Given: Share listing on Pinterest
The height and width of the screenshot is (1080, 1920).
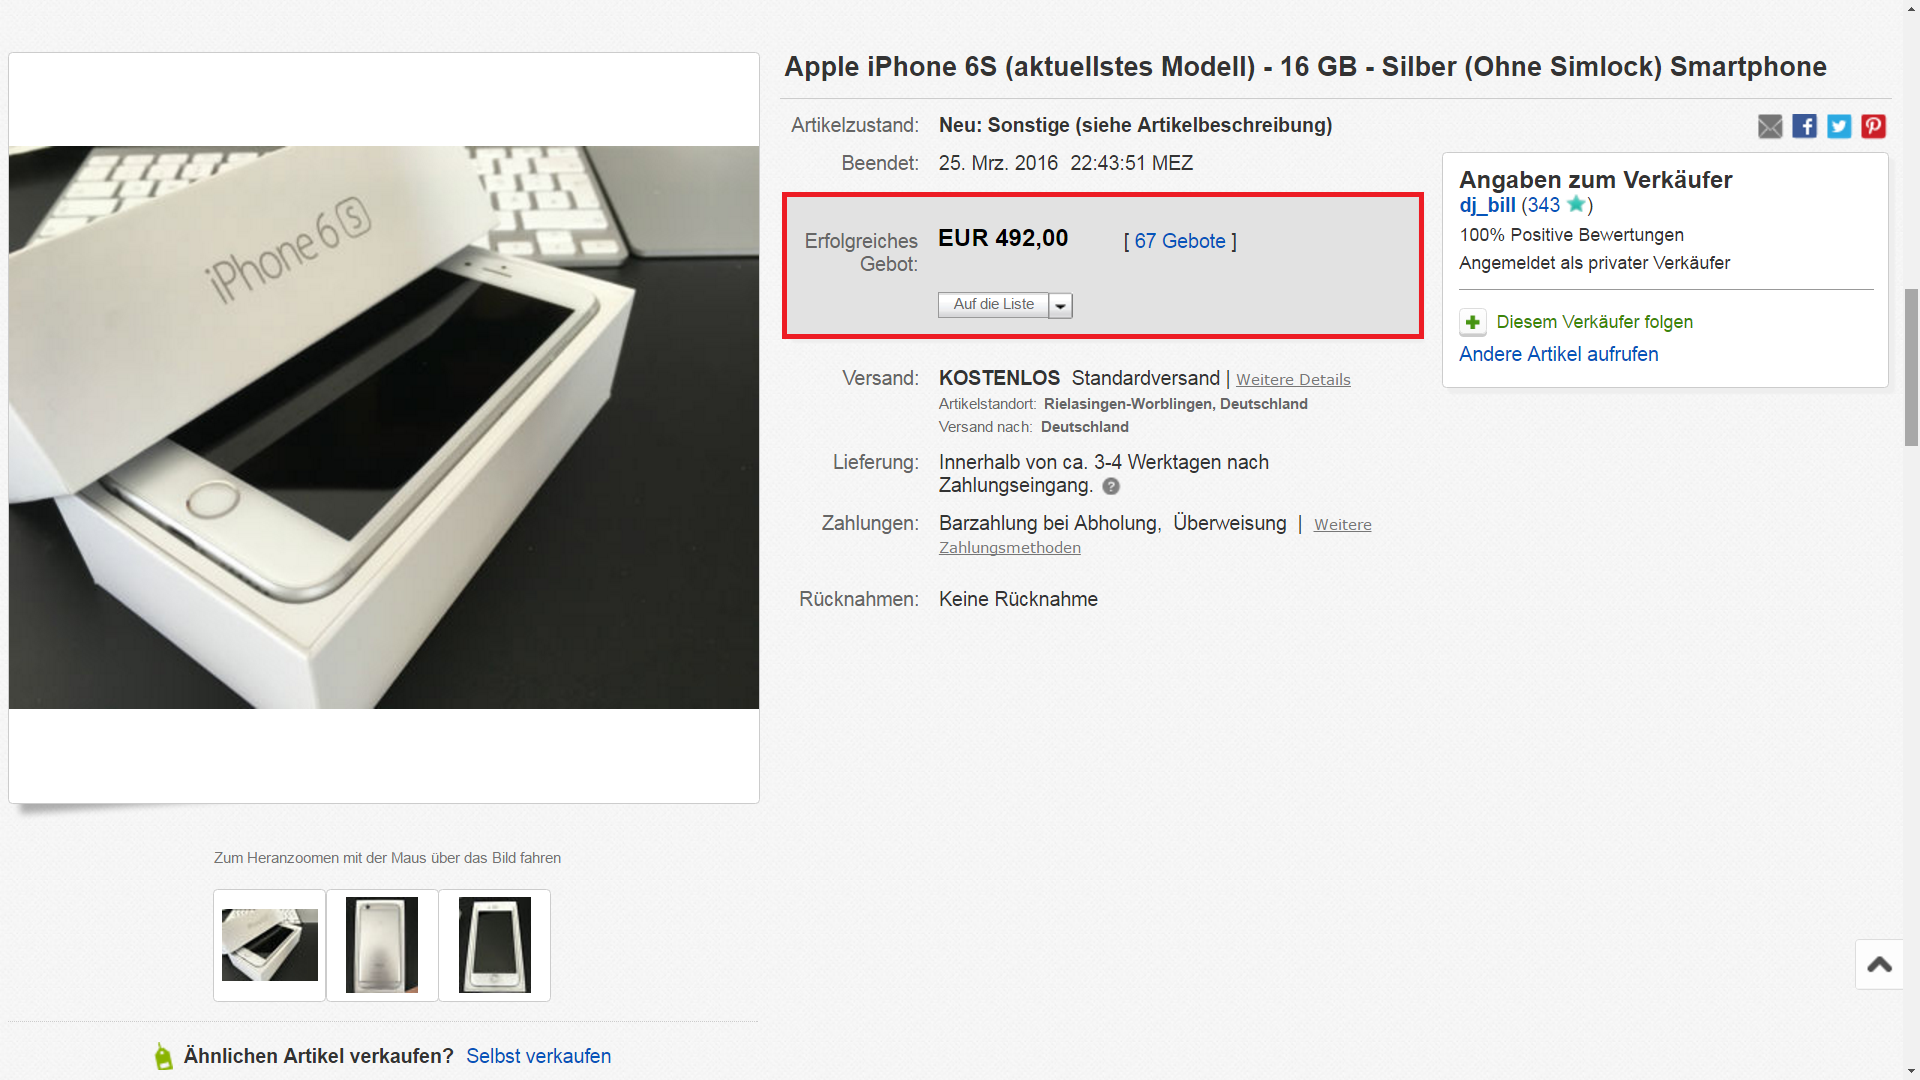Looking at the screenshot, I should point(1873,126).
